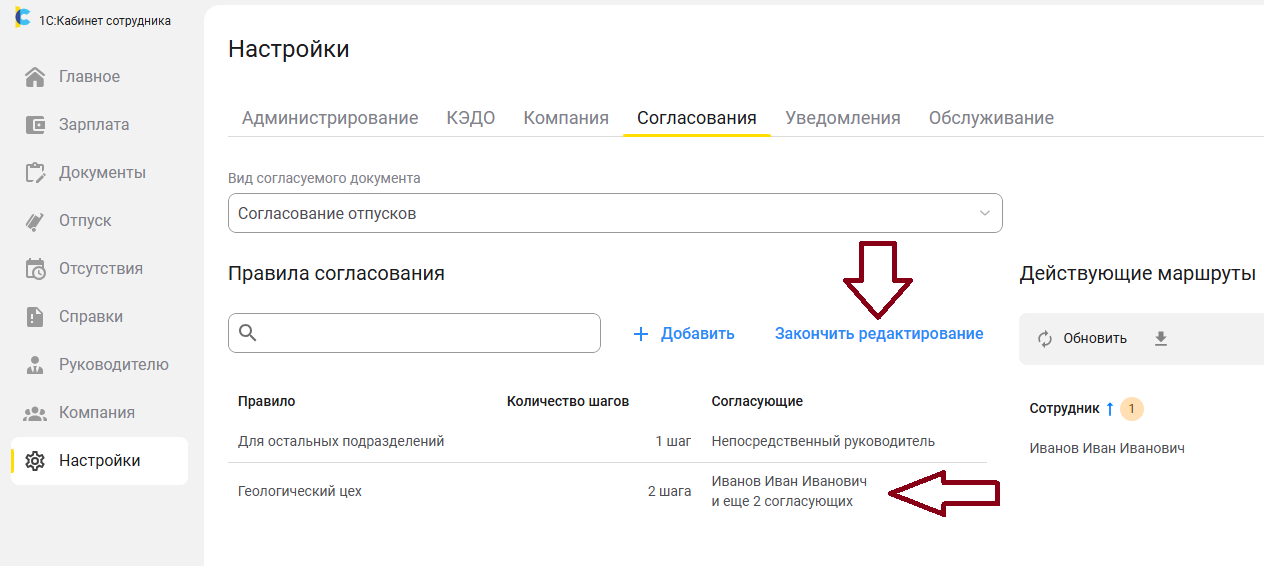The image size is (1264, 566).
Task: Open Документы via the clipboard icon
Action: coord(35,173)
